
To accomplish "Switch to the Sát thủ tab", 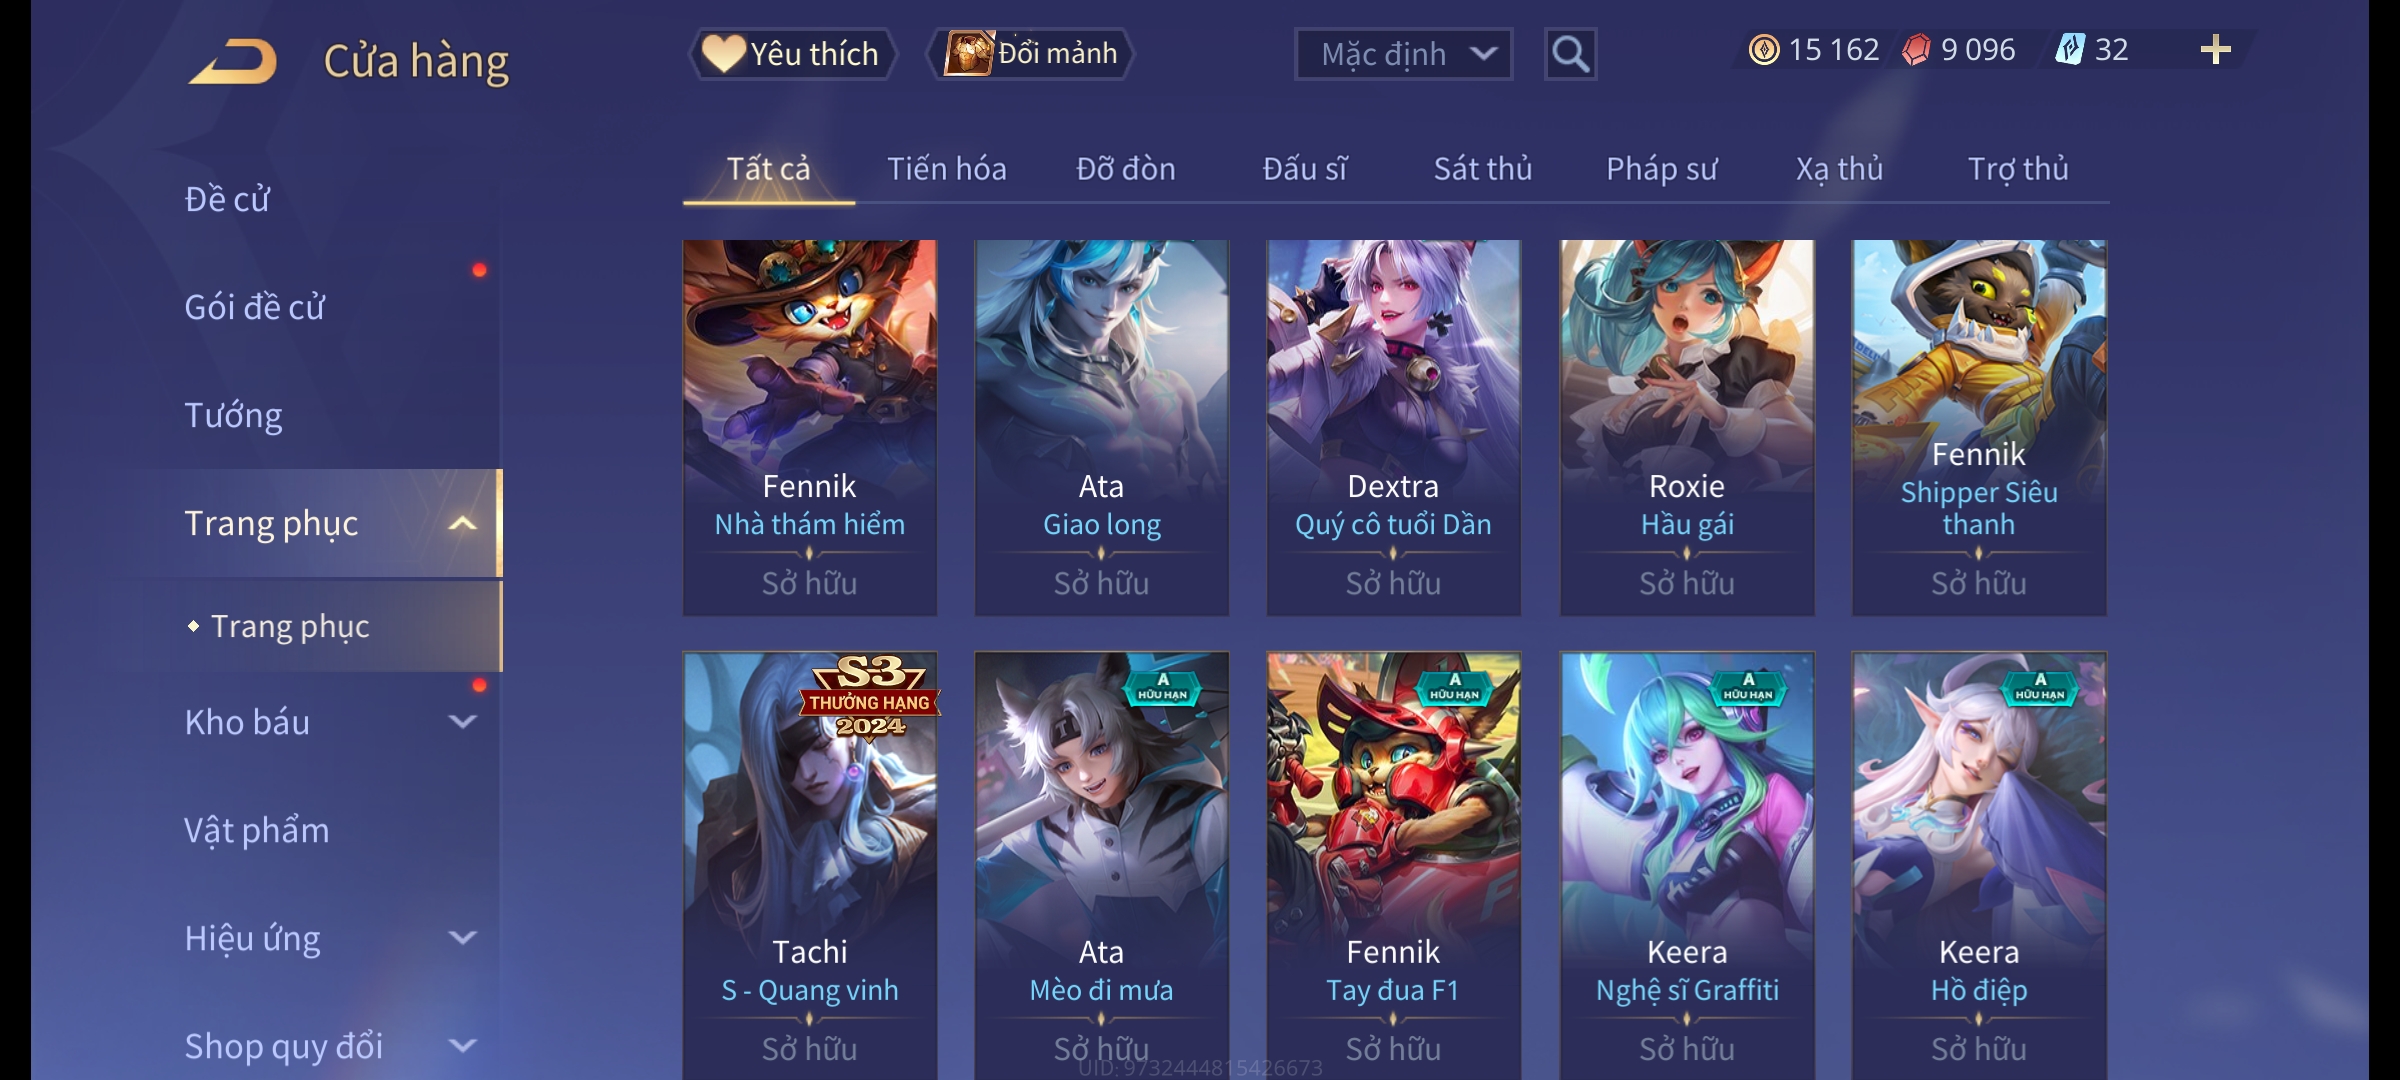I will [1482, 169].
